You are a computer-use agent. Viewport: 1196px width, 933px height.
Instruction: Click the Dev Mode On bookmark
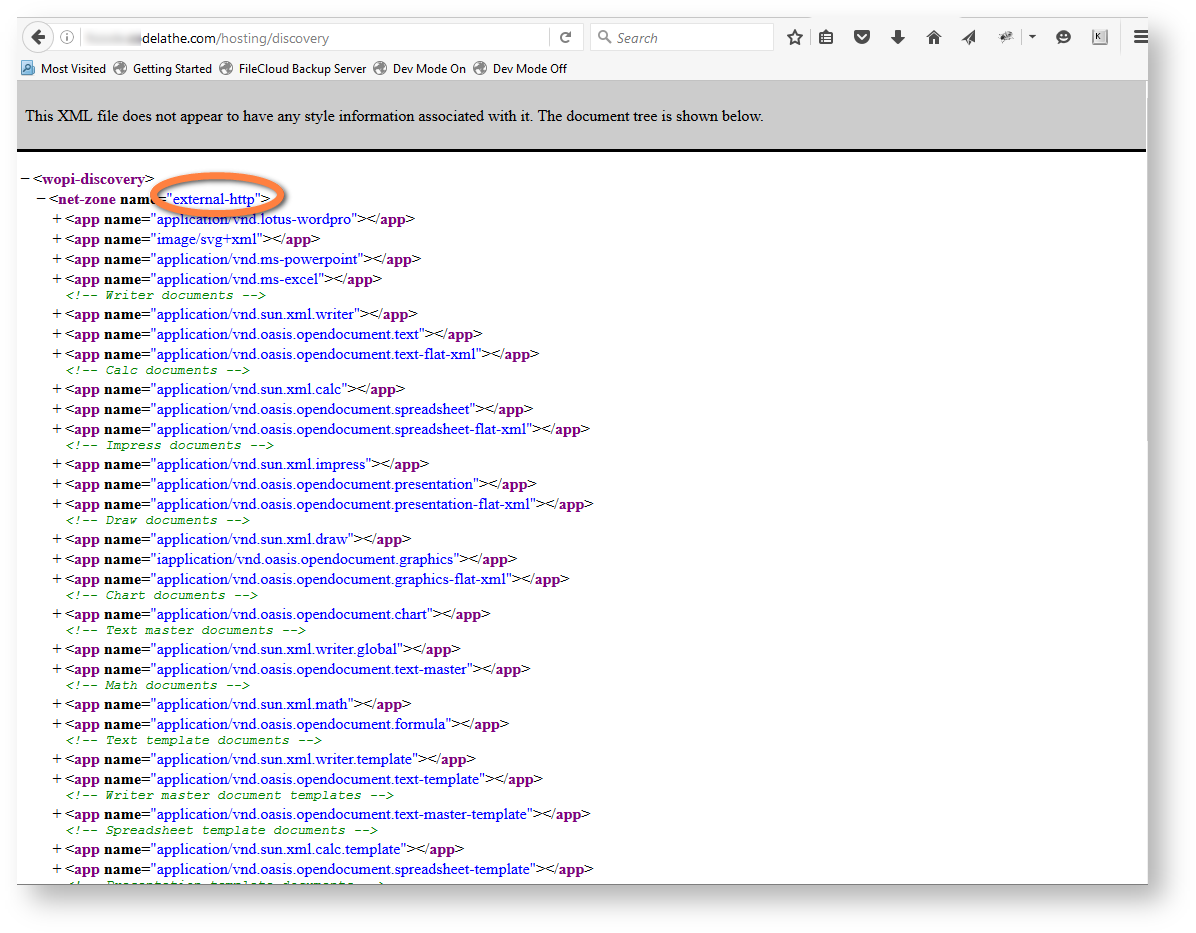[x=419, y=69]
